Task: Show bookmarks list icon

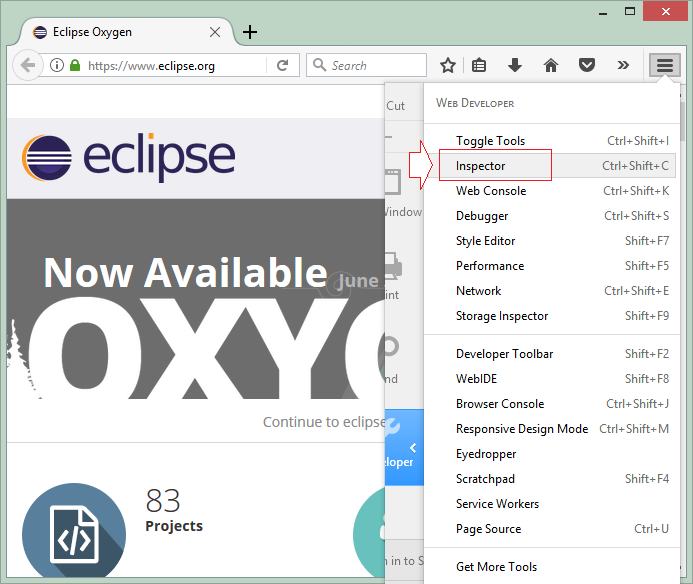Action: click(x=479, y=65)
